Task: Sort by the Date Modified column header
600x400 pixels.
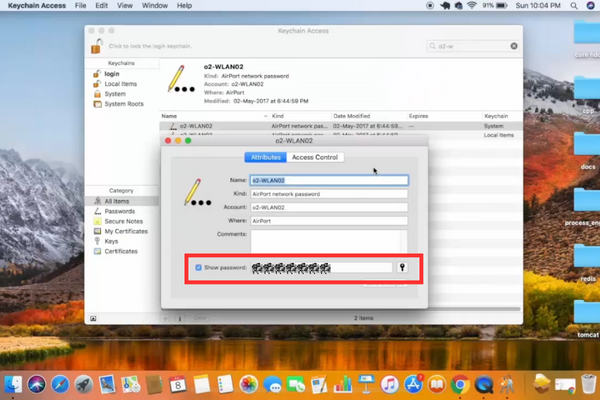Action: pos(369,116)
